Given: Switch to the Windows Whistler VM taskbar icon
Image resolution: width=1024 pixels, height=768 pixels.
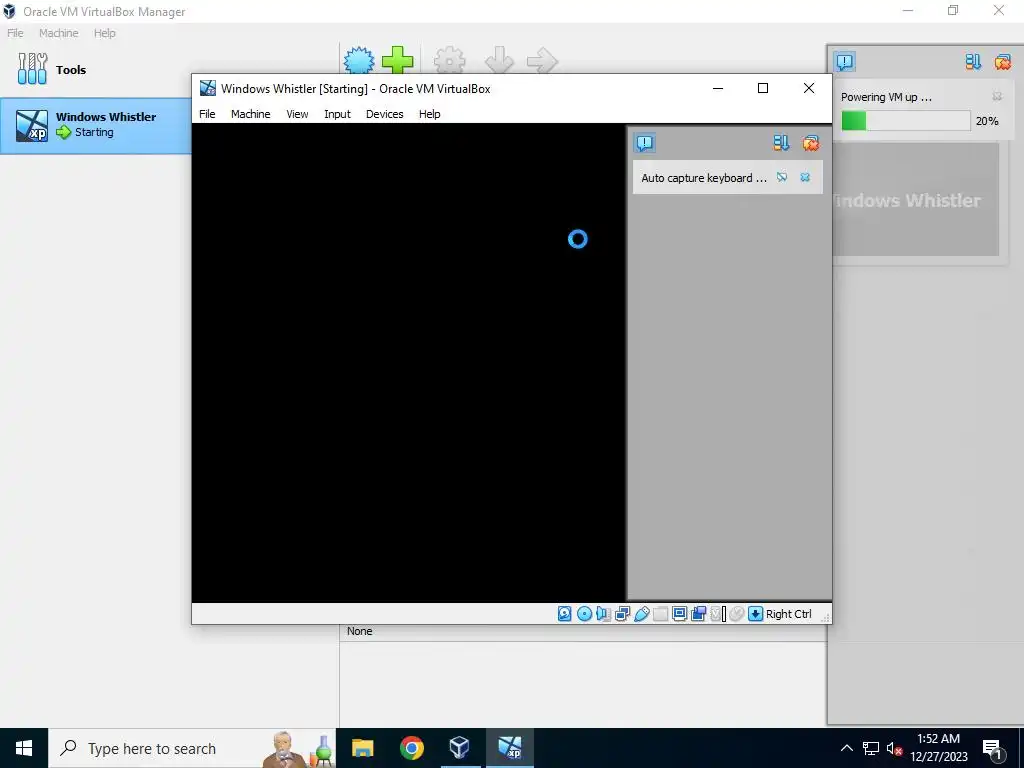Looking at the screenshot, I should [x=509, y=748].
